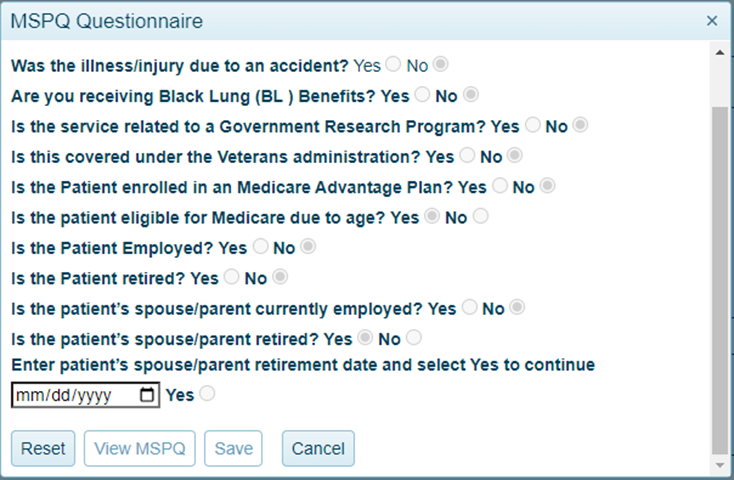
Task: Select Yes for Medicare Advantage Plan enrollment
Action: tap(499, 186)
